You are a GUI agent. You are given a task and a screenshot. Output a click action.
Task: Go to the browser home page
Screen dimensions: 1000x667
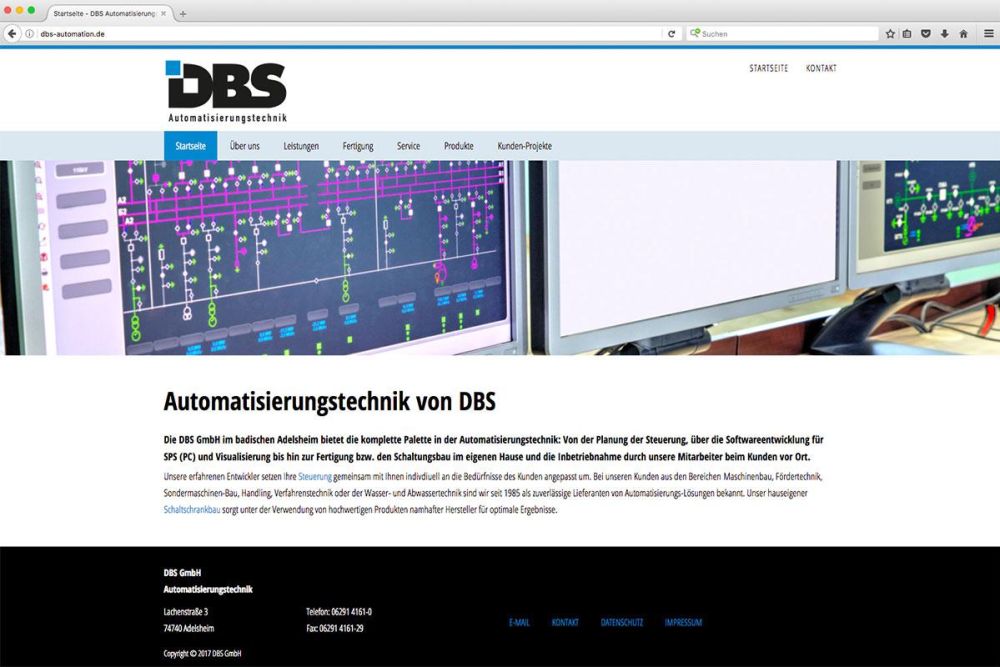(x=962, y=32)
